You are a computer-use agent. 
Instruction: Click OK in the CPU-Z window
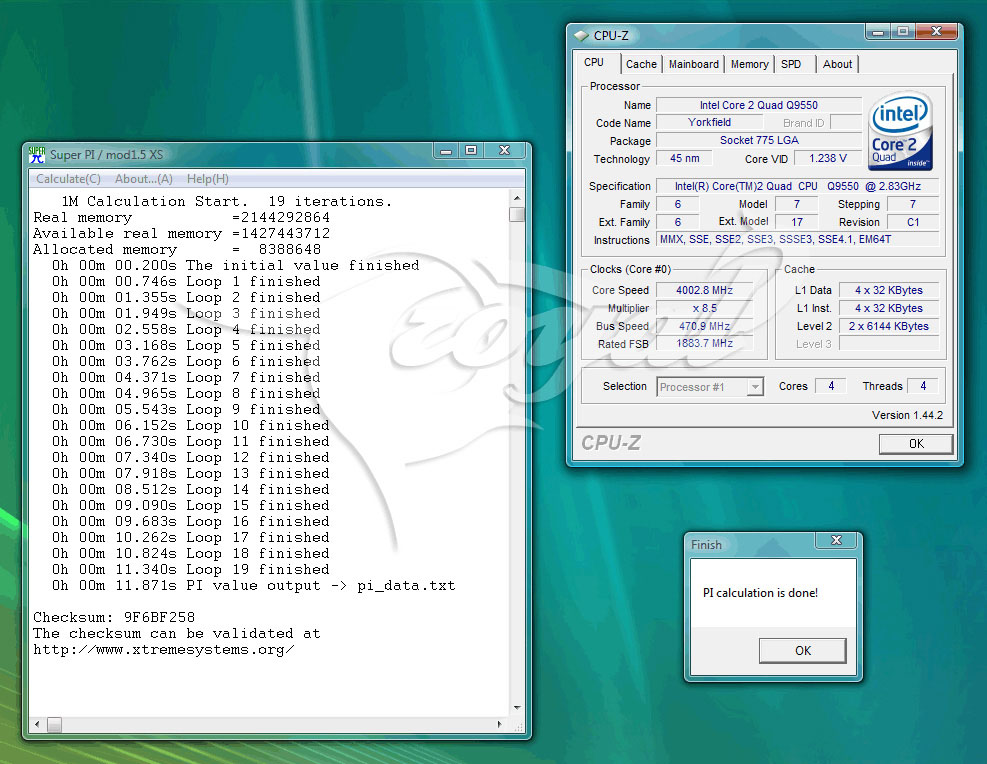[x=916, y=444]
